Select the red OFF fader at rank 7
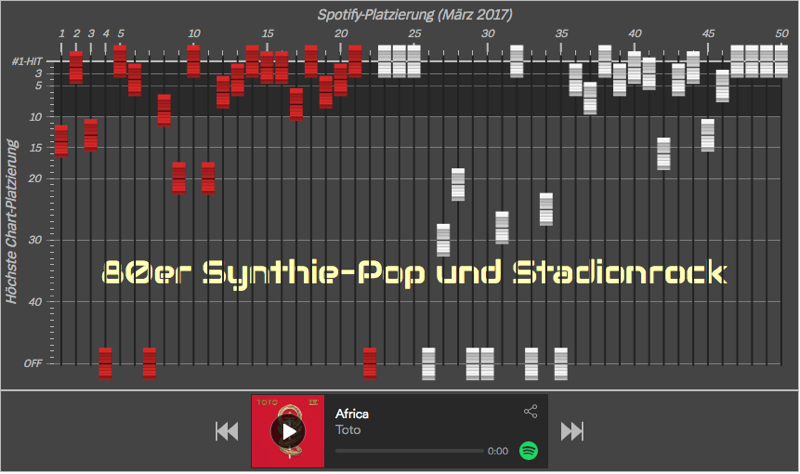Viewport: 800px width, 474px height. pyautogui.click(x=149, y=364)
